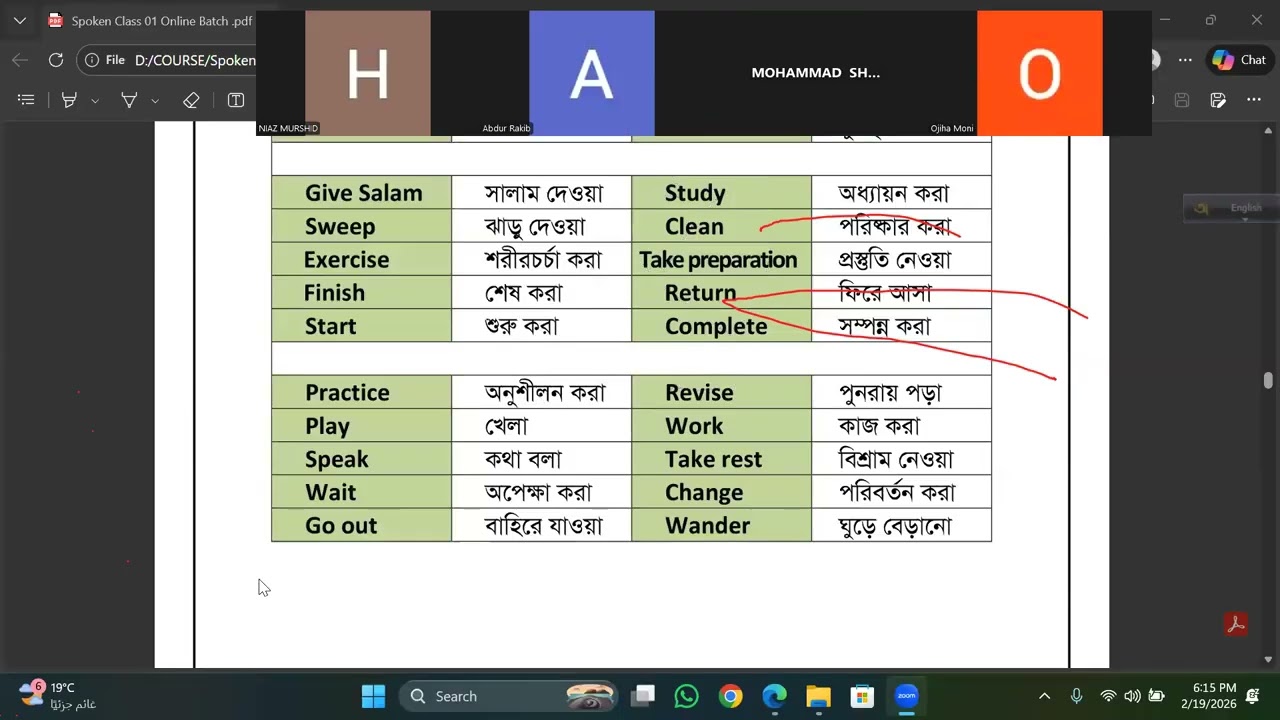Click the microphone tray icon
The height and width of the screenshot is (720, 1280).
point(1077,696)
